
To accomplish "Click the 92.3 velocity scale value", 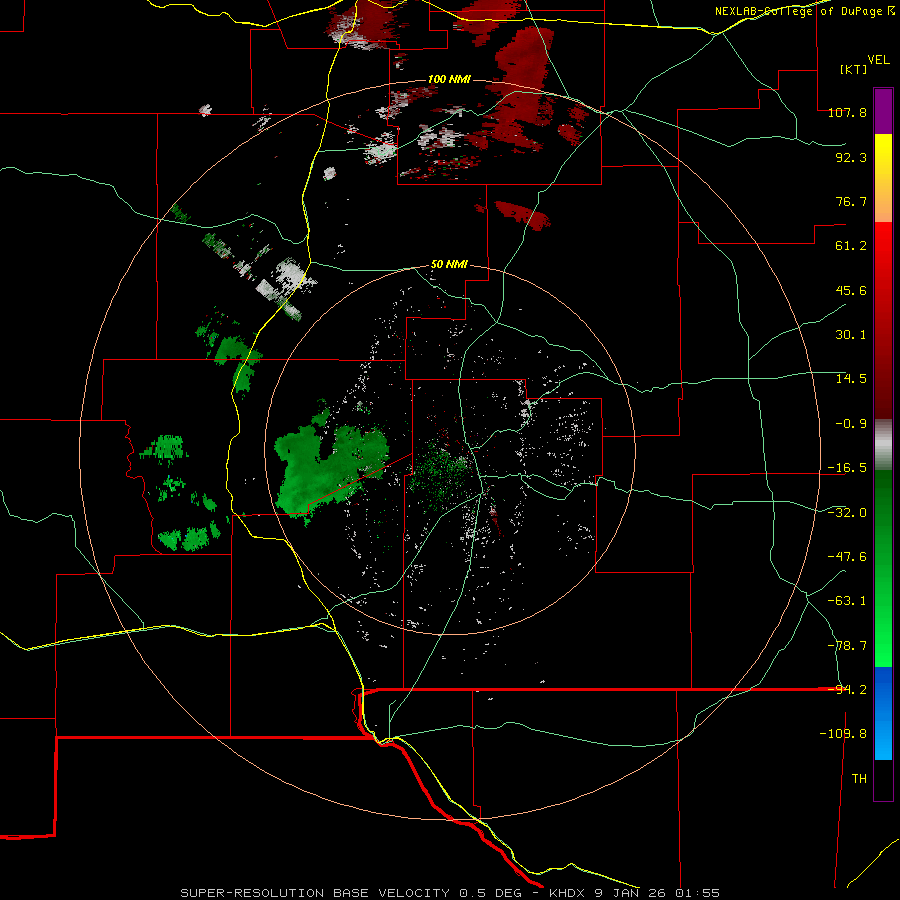I will 851,157.
